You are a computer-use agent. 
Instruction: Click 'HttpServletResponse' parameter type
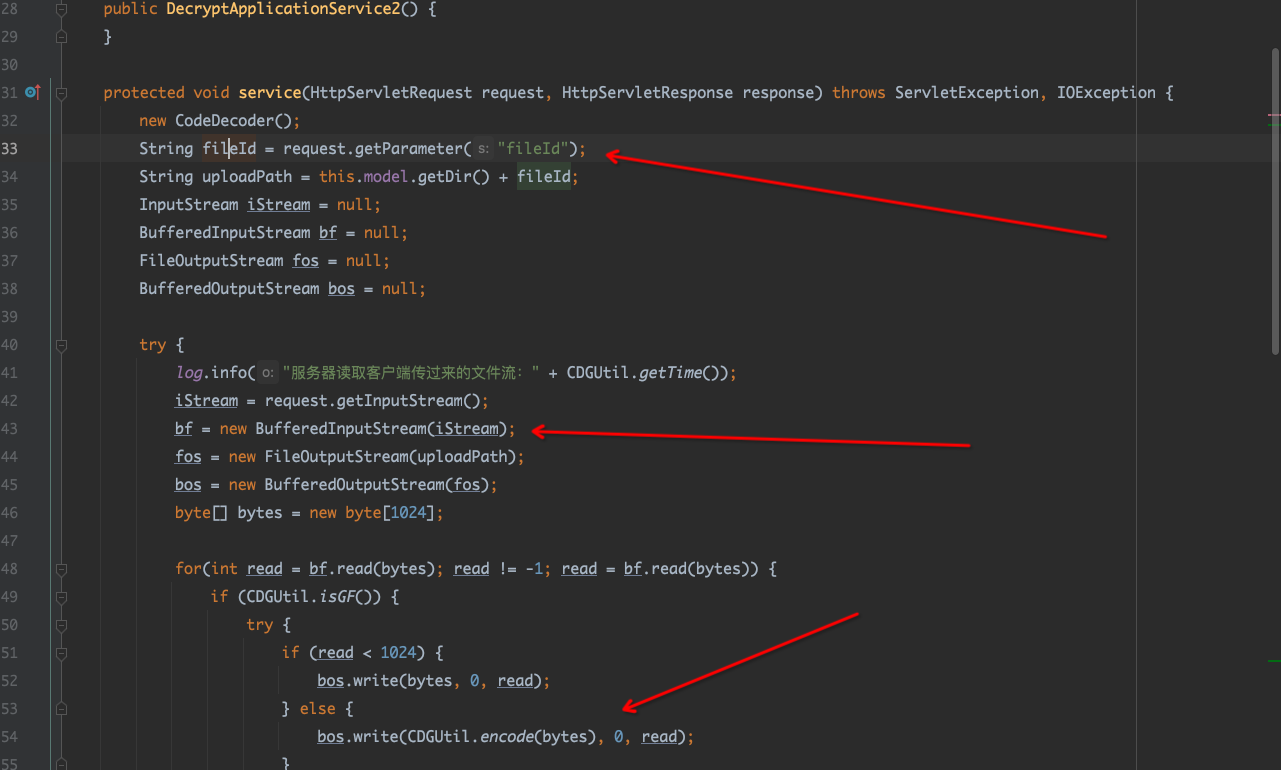pyautogui.click(x=647, y=92)
